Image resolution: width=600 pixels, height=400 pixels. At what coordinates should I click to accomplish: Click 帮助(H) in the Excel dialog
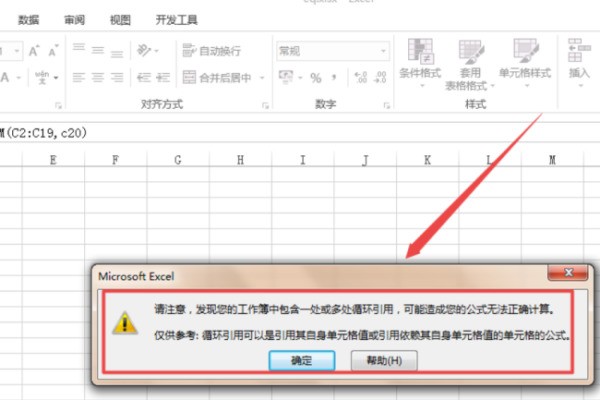[x=384, y=360]
